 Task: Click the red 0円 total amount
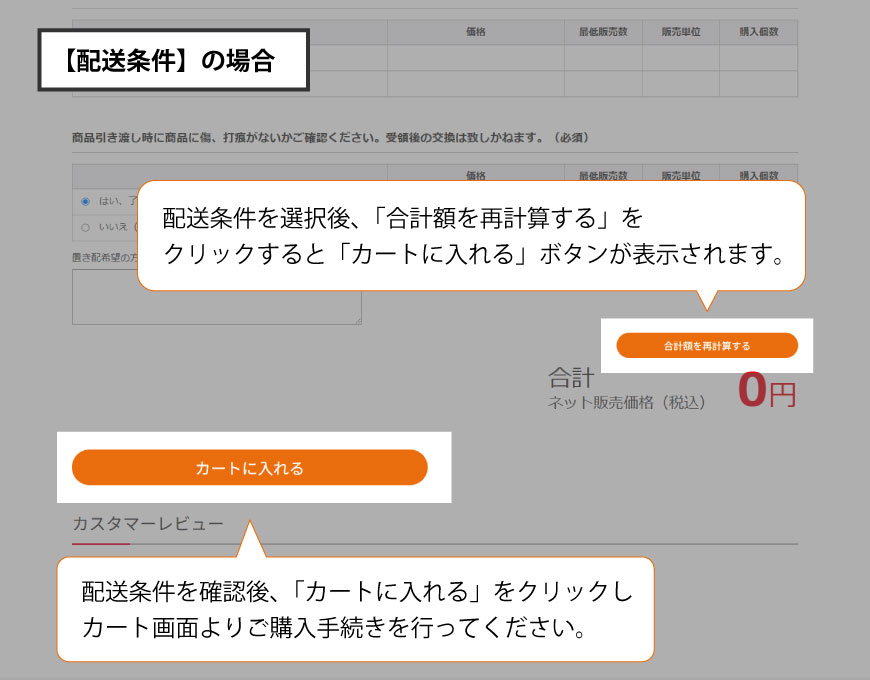coord(766,392)
